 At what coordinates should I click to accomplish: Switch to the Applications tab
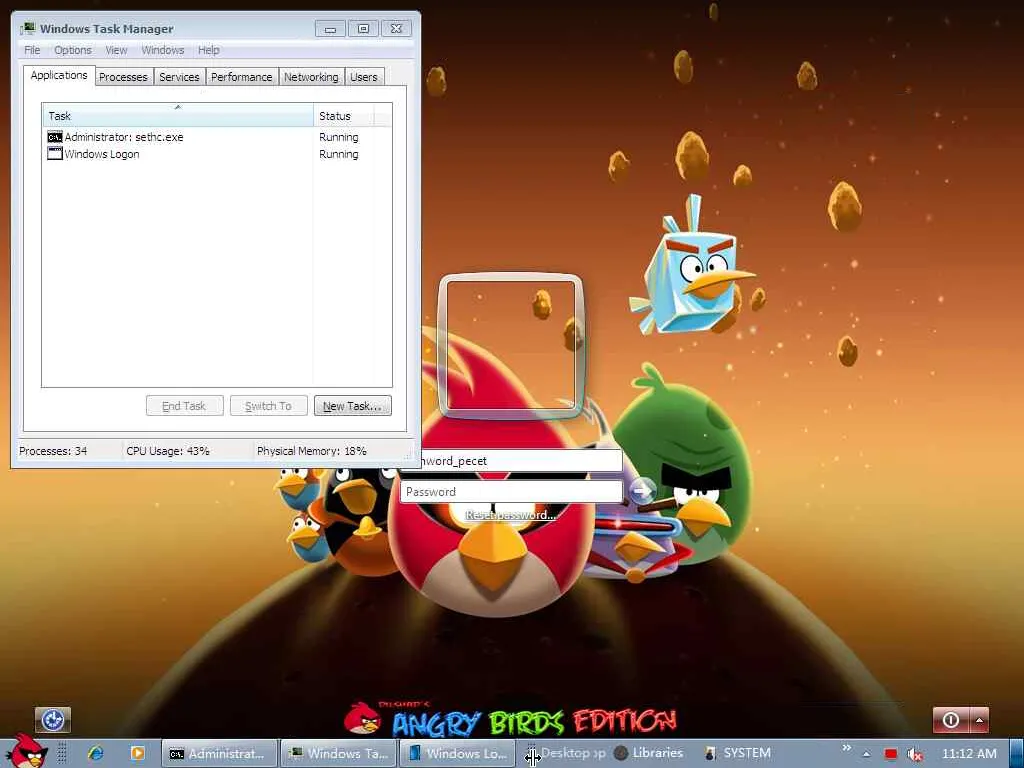[59, 75]
